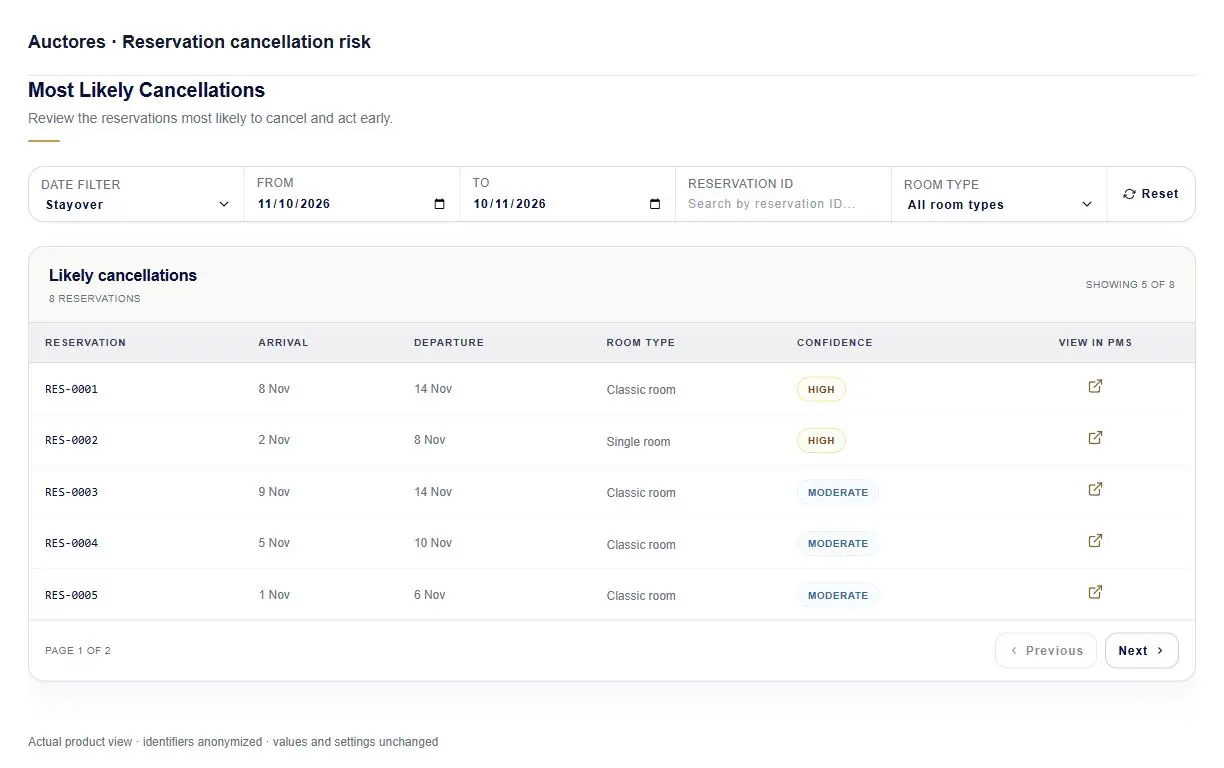Go to the Next page
This screenshot has width=1224, height=768.
[1141, 650]
